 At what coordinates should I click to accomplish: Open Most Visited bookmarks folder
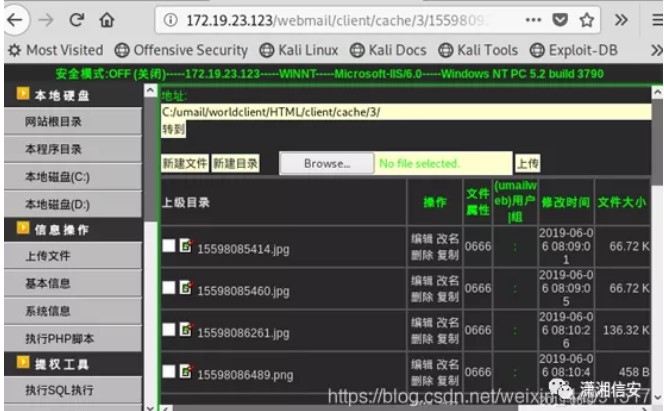point(56,50)
